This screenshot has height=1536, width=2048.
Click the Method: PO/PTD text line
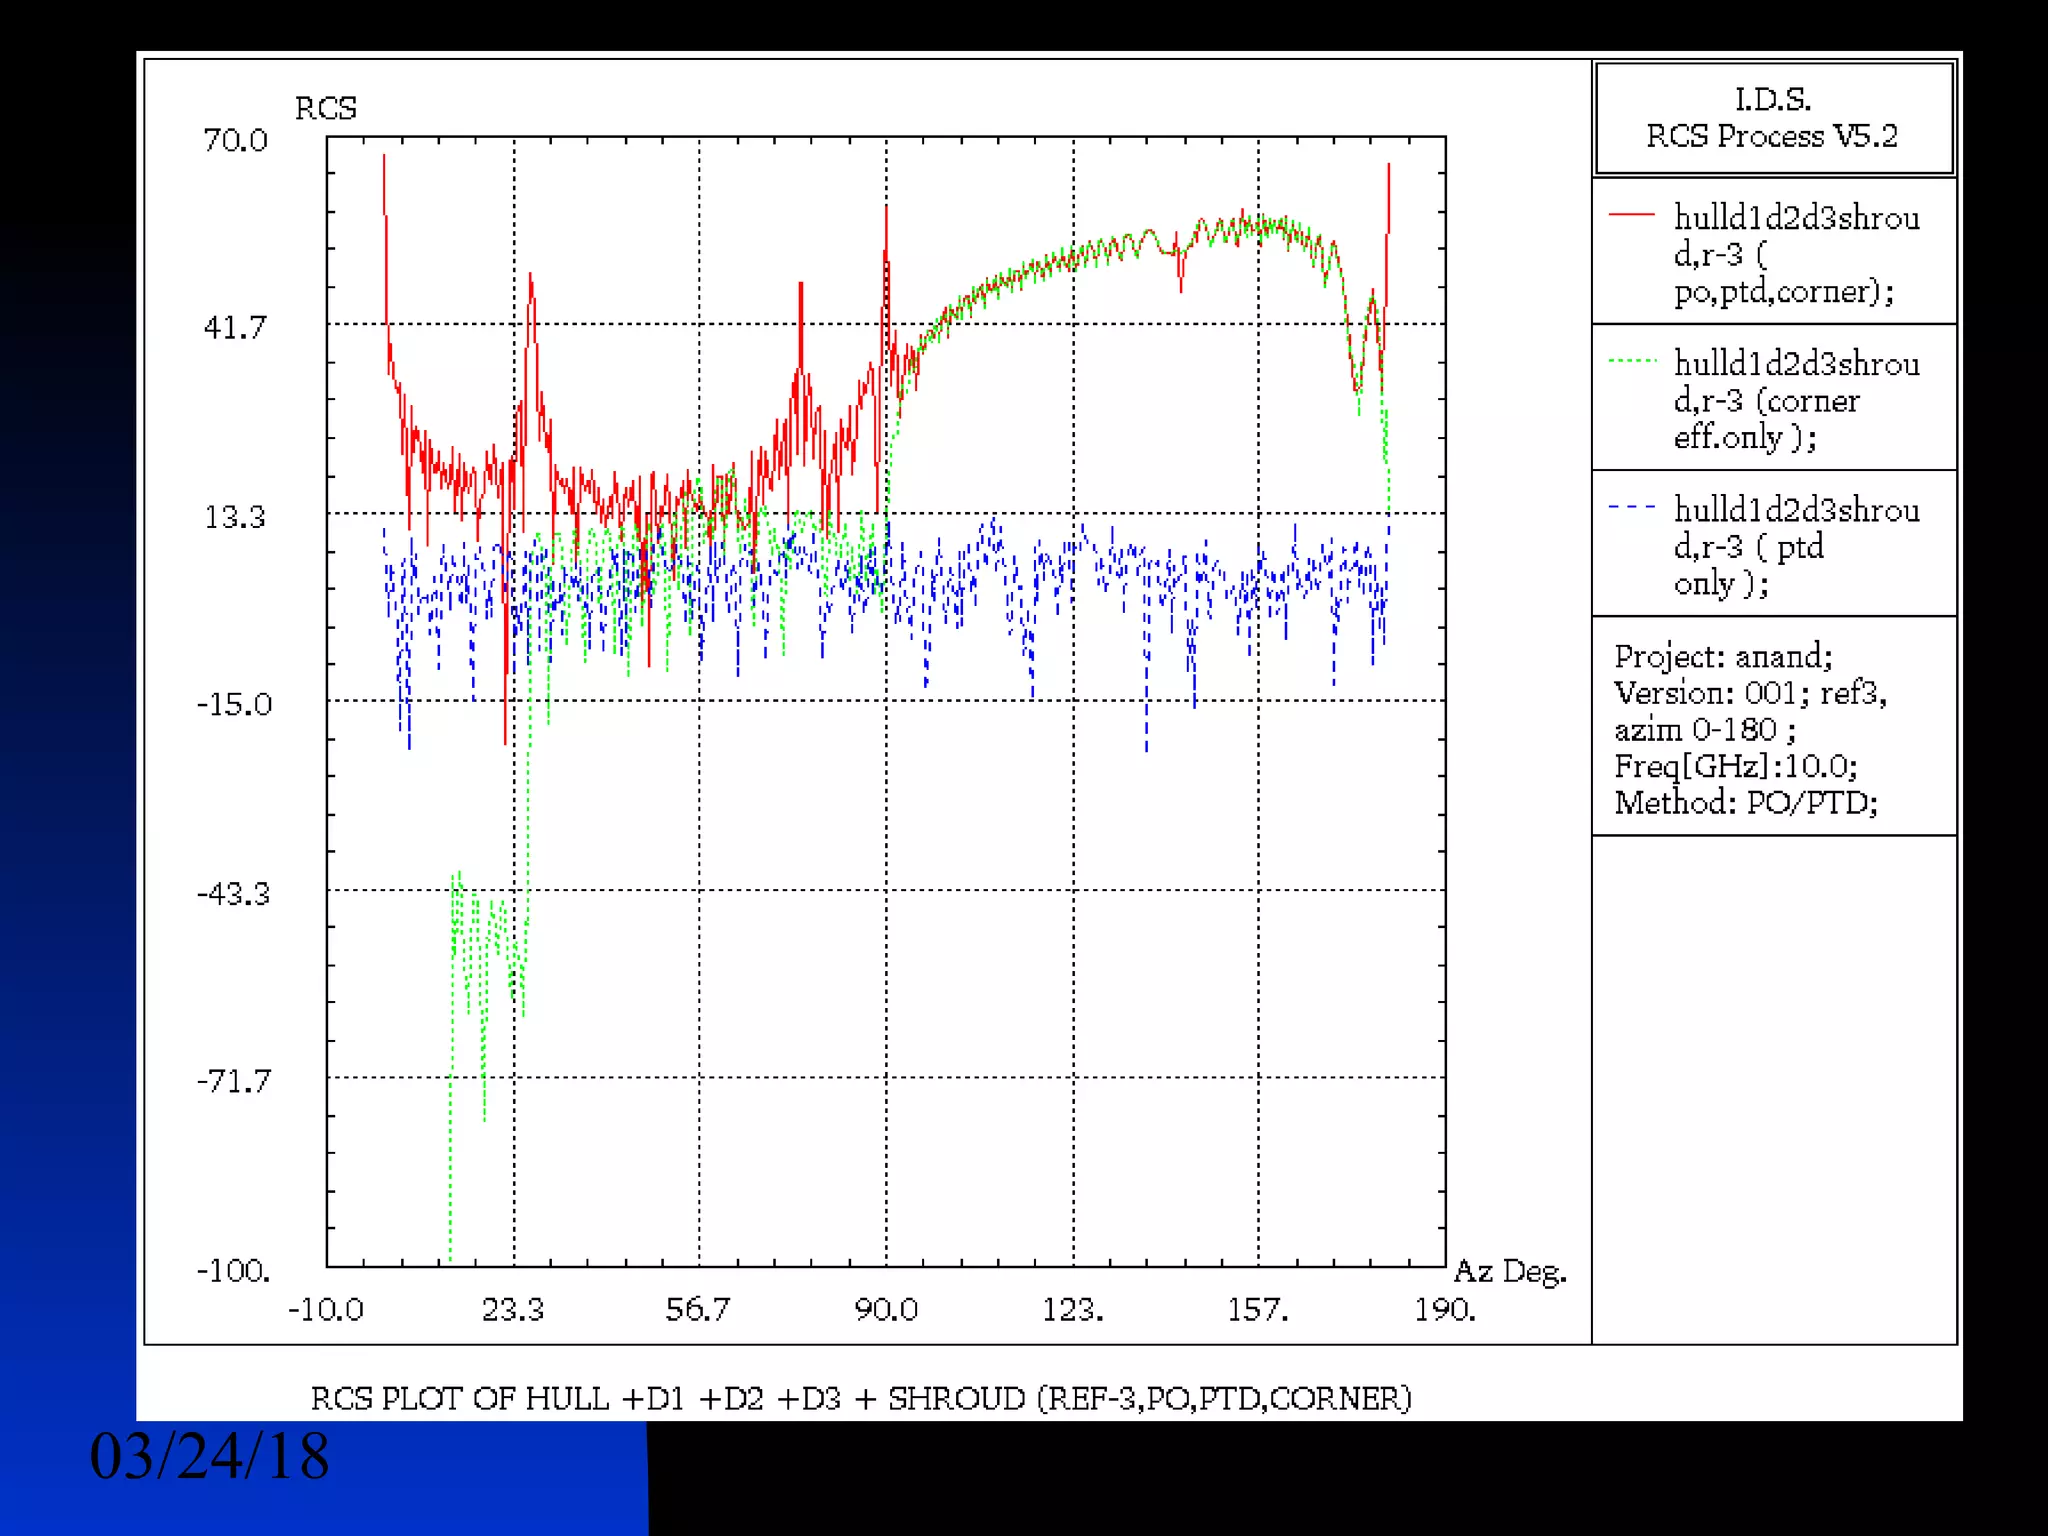(x=1745, y=803)
